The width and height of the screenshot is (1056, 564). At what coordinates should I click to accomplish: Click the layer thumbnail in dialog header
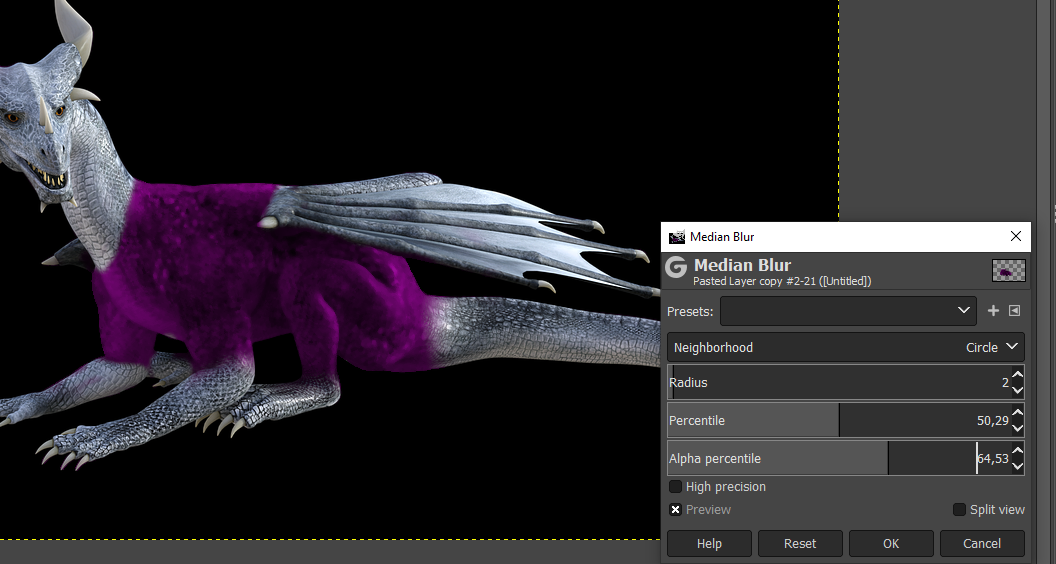pos(1008,270)
